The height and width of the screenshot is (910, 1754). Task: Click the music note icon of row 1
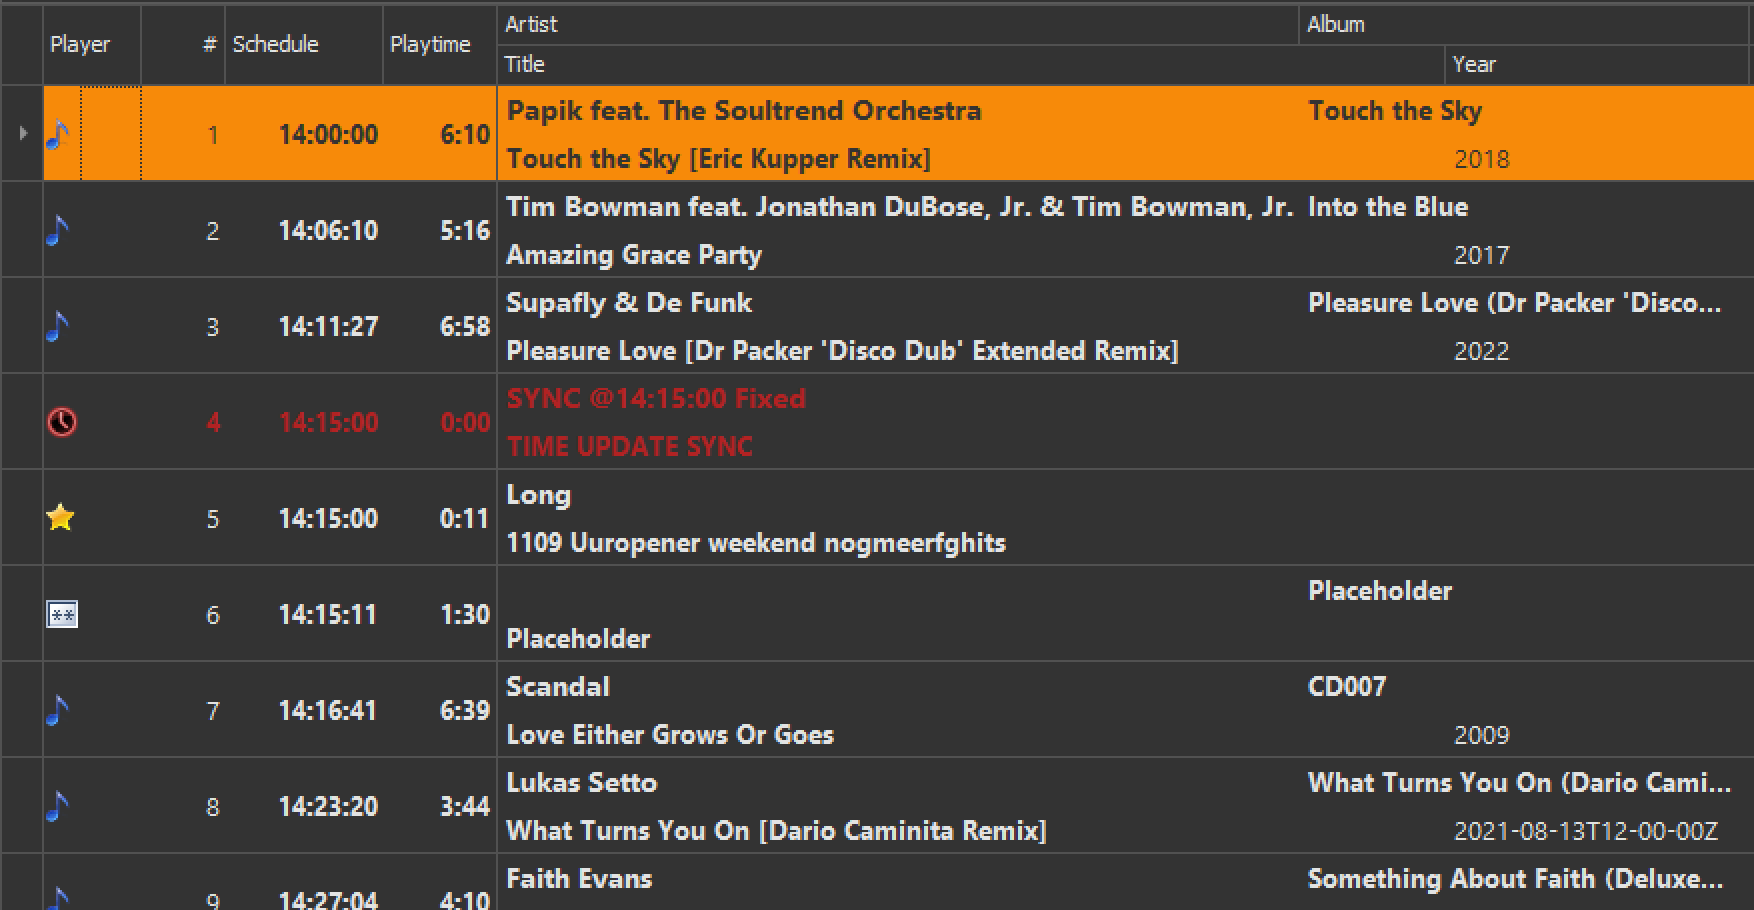pos(58,133)
